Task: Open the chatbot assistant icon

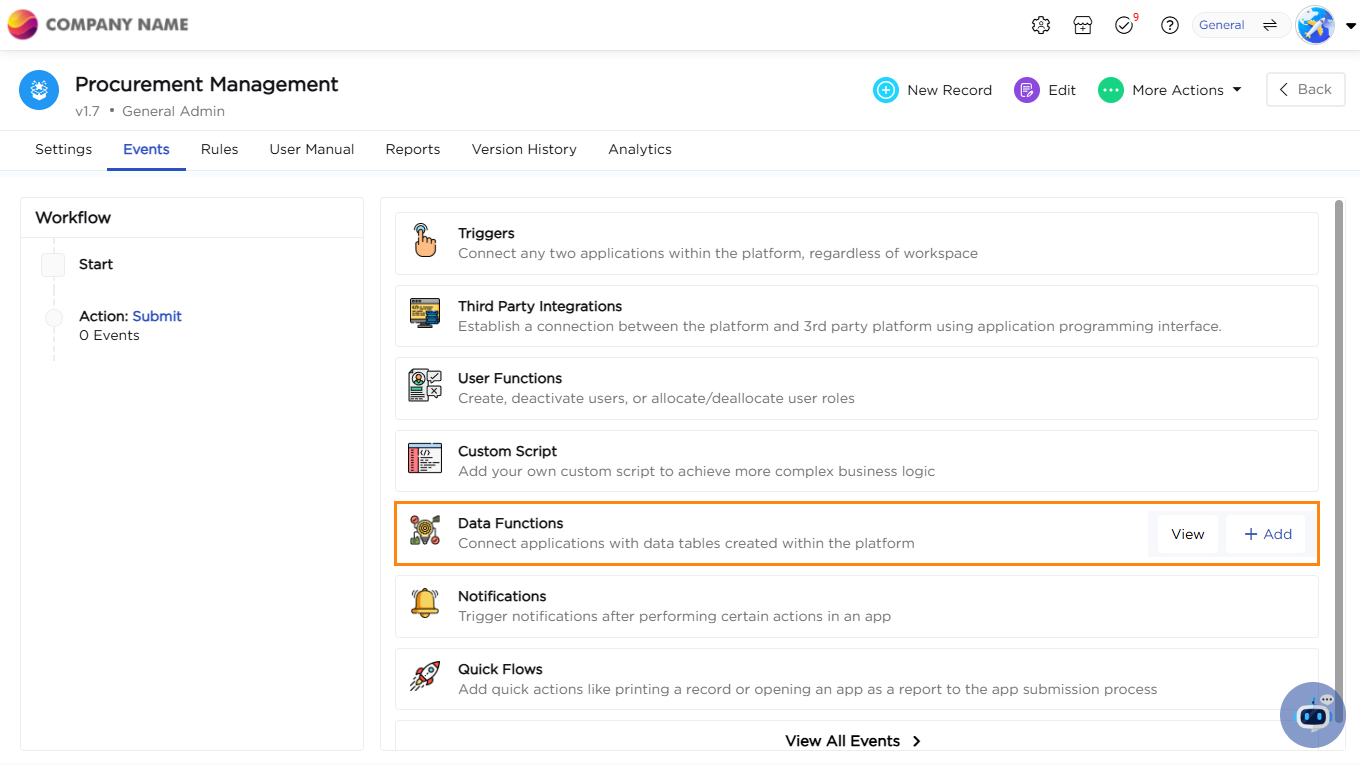Action: pyautogui.click(x=1312, y=715)
